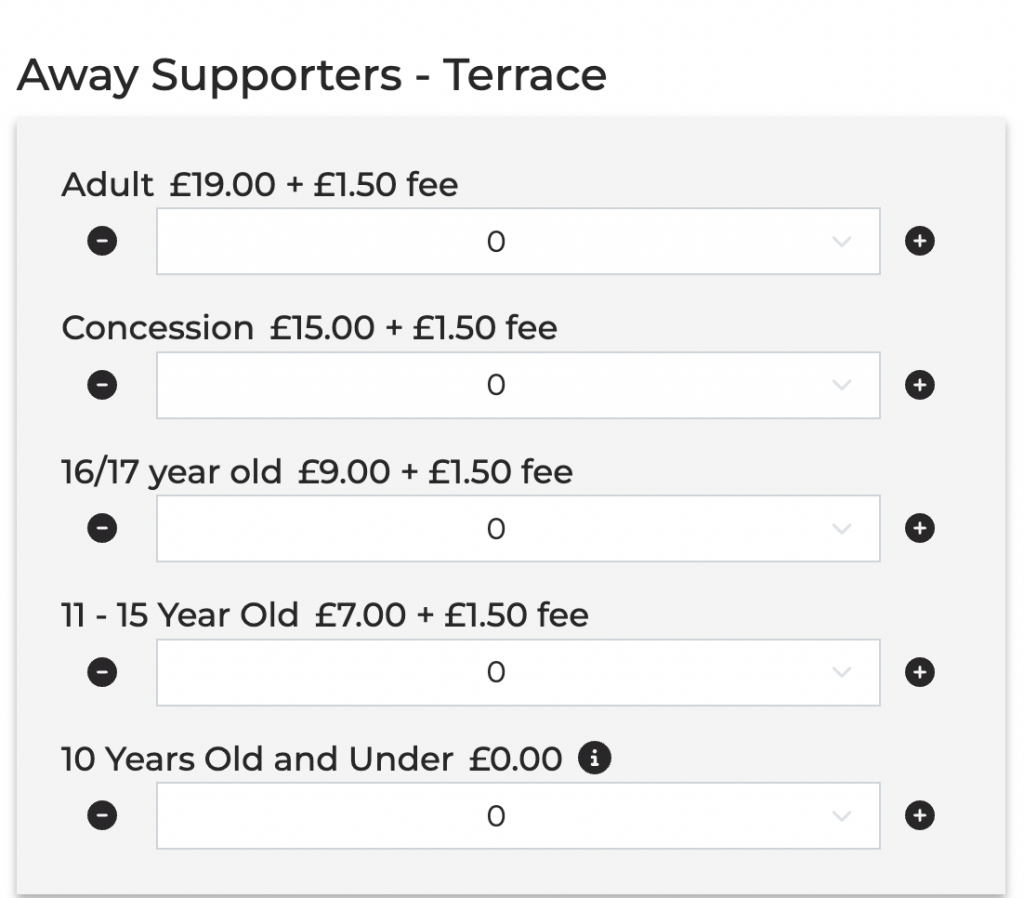This screenshot has height=898, width=1024.
Task: Add an 11 - 15 Year Old ticket
Action: tap(919, 673)
